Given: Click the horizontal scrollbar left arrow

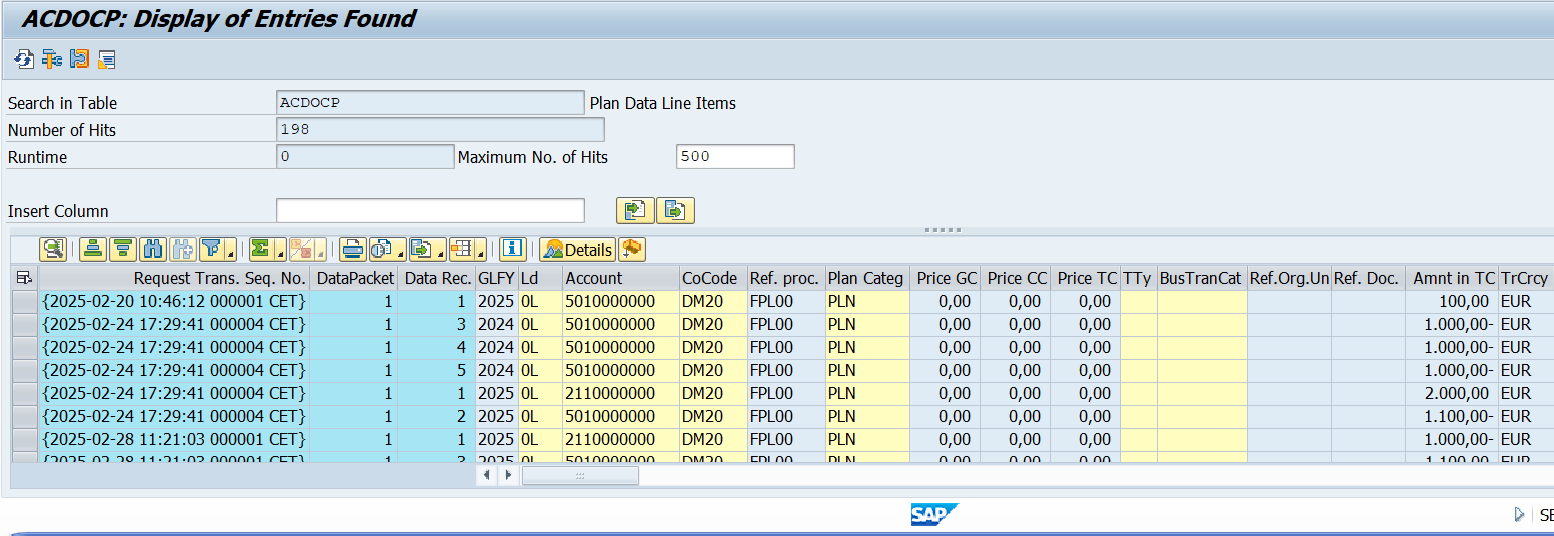Looking at the screenshot, I should [487, 475].
